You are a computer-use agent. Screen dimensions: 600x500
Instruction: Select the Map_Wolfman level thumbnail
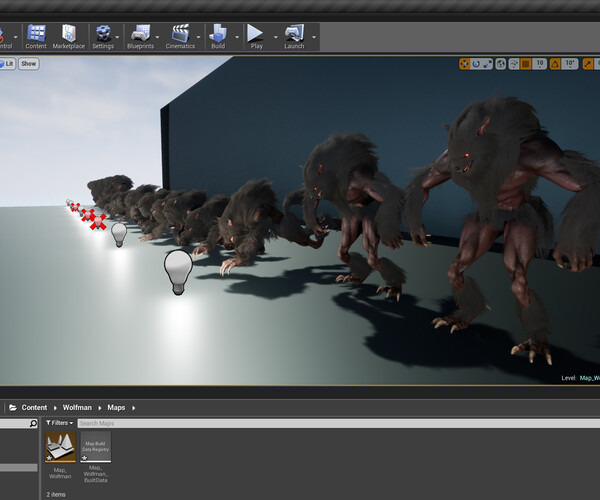[60, 446]
